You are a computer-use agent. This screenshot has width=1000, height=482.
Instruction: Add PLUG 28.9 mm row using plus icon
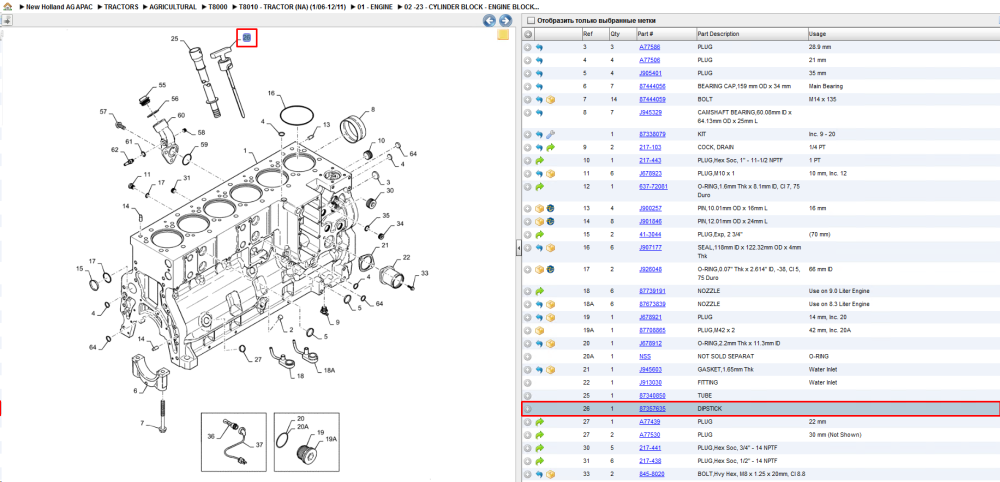coord(527,47)
